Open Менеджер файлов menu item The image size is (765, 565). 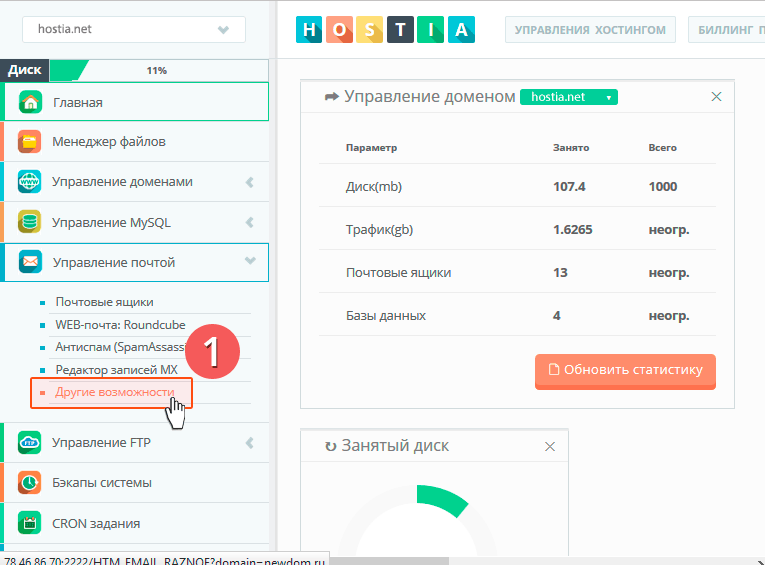click(136, 142)
